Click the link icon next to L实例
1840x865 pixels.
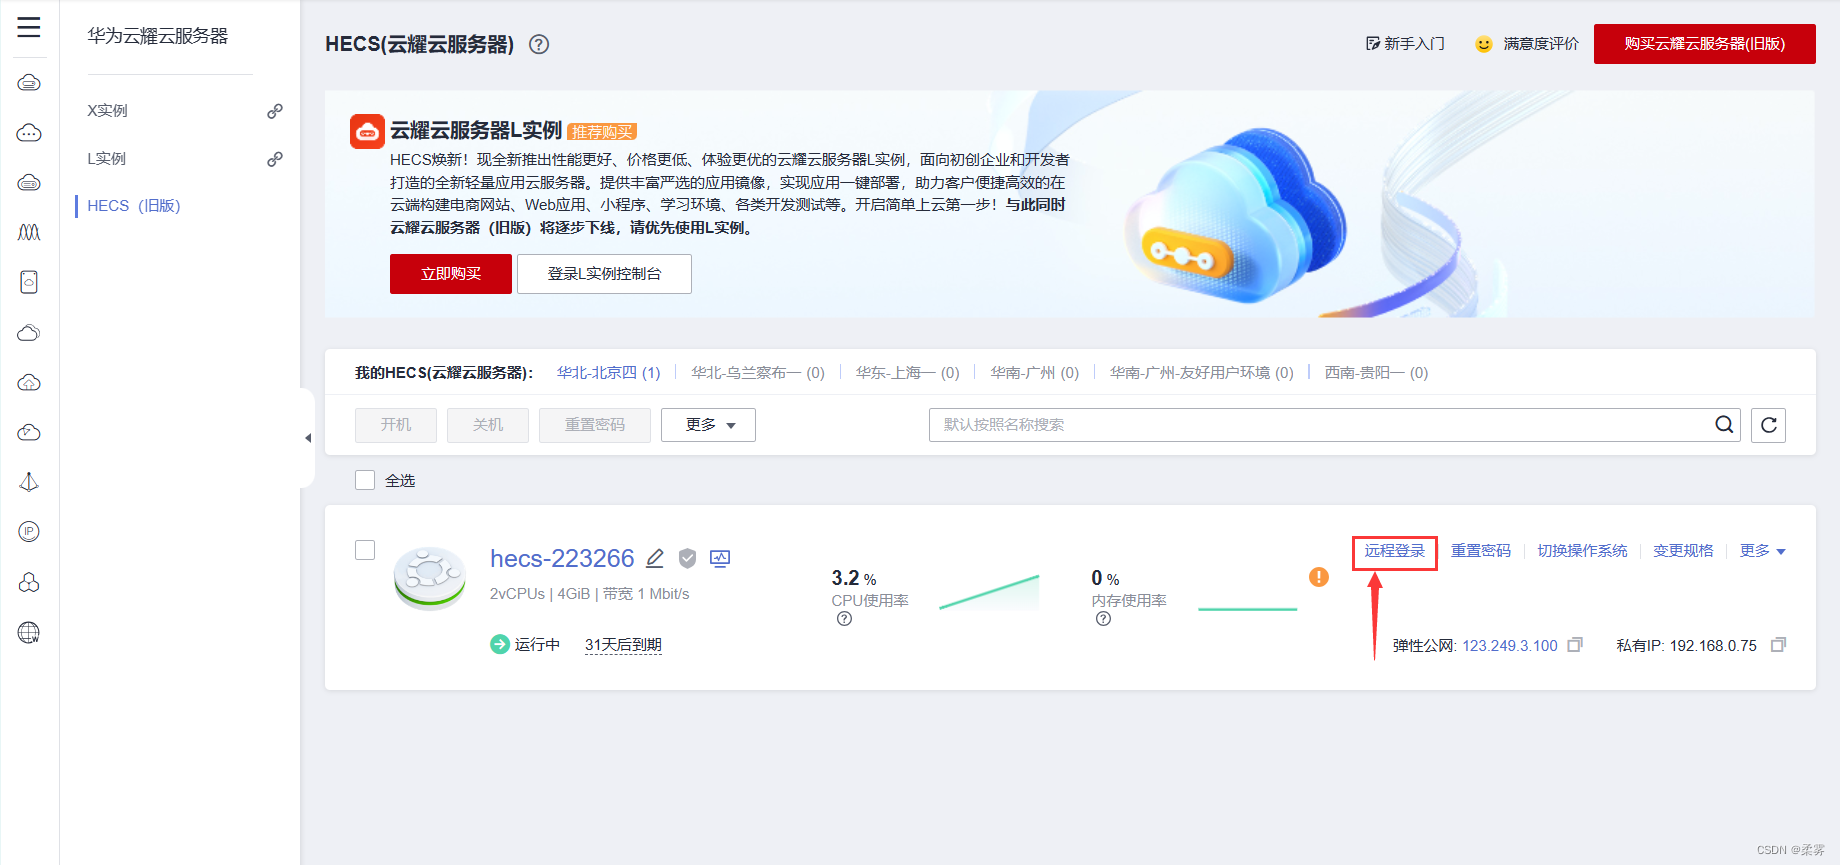coord(275,159)
